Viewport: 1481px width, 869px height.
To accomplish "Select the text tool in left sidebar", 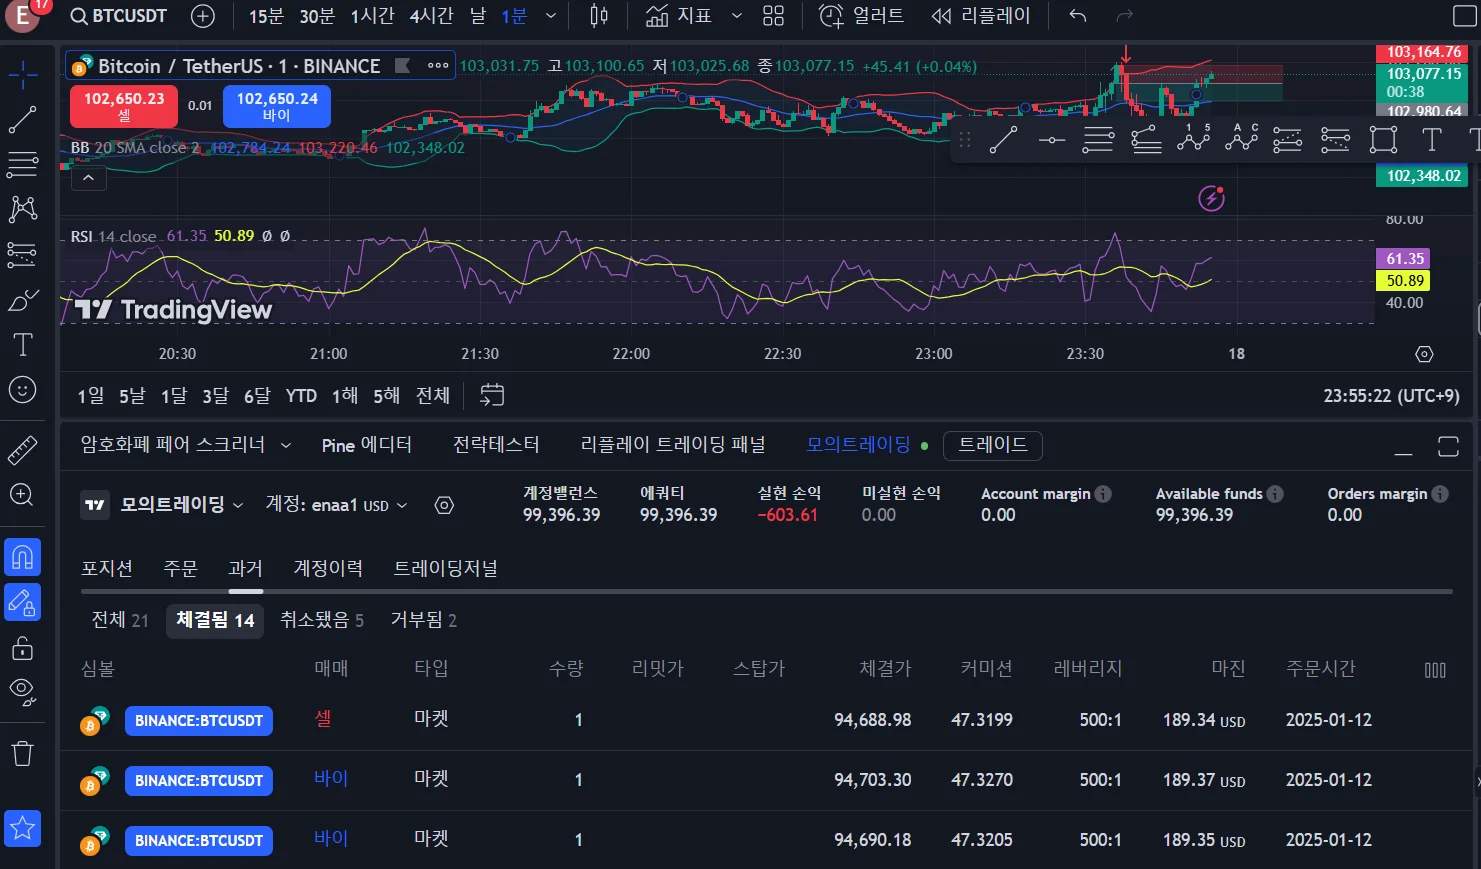I will (x=23, y=345).
